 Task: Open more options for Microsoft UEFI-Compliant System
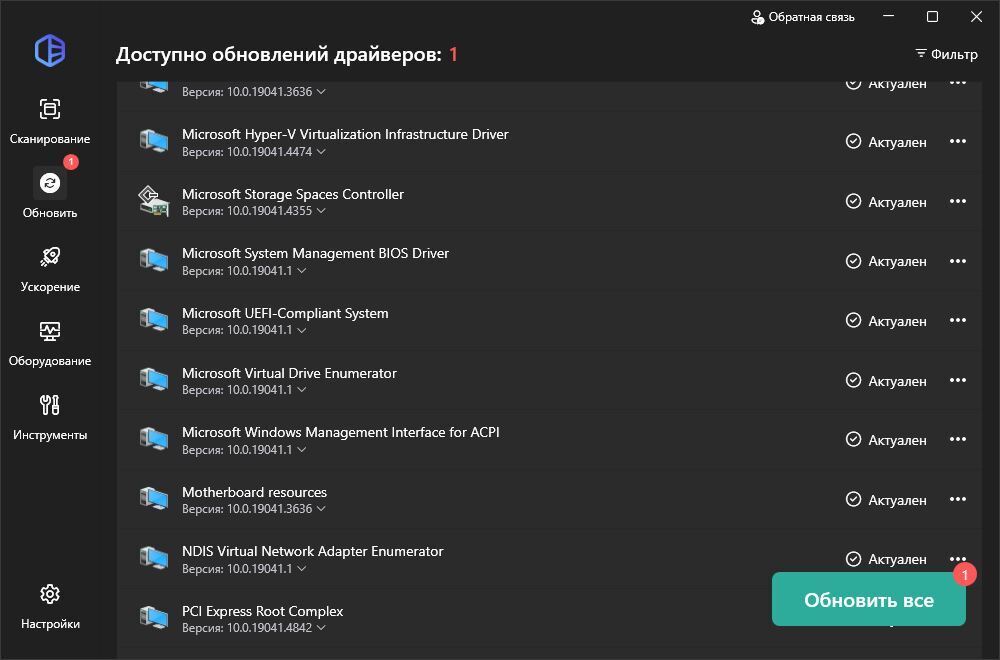(957, 321)
